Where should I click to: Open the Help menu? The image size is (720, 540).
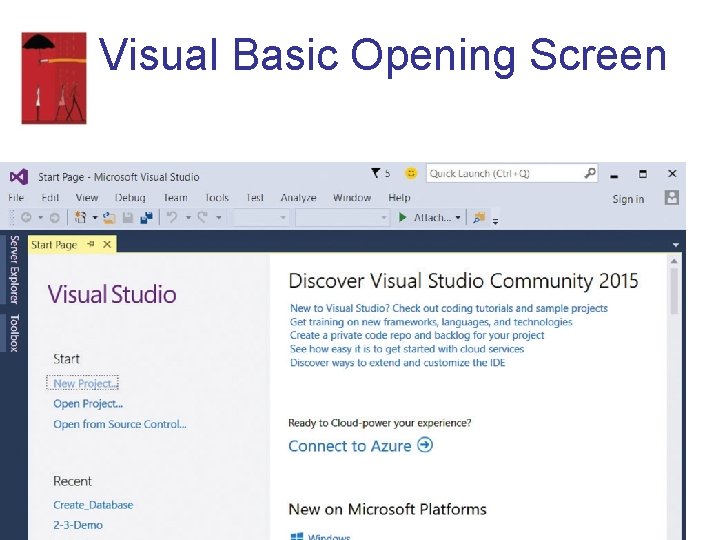(399, 197)
